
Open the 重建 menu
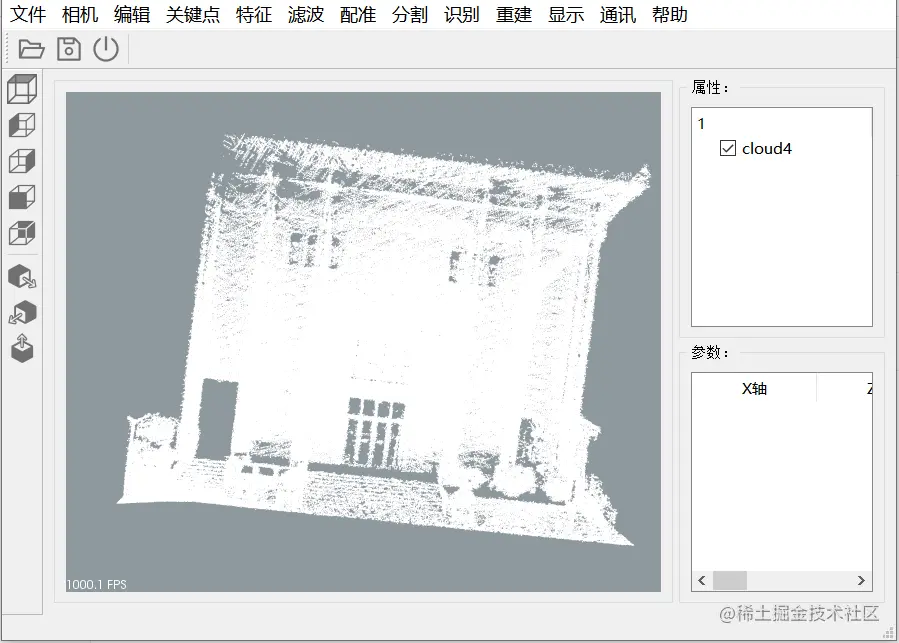(514, 14)
